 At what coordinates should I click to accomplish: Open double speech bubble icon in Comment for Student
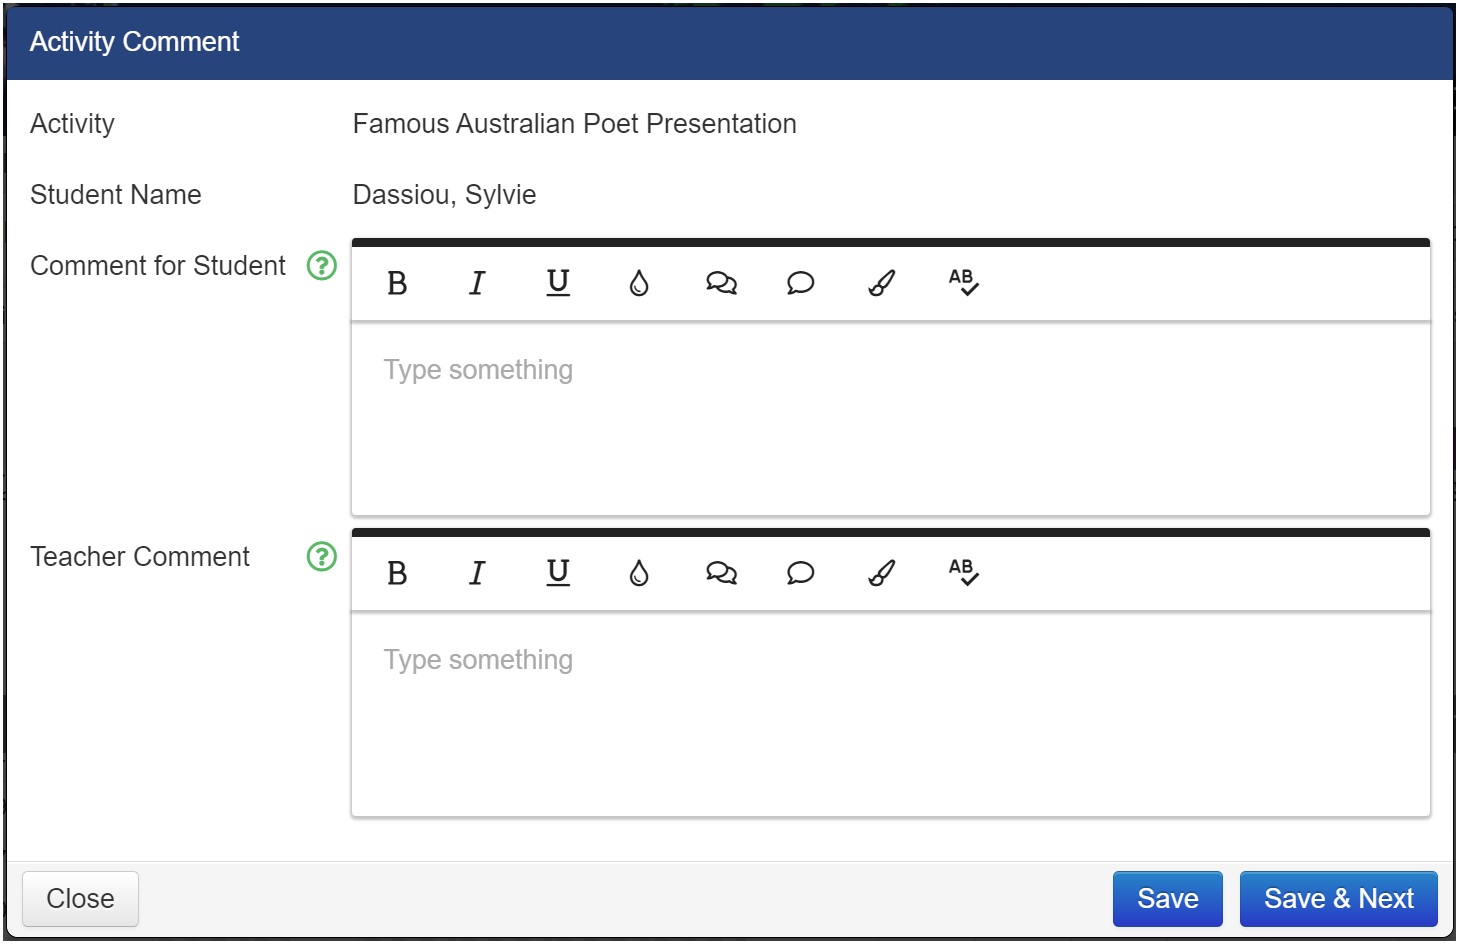tap(721, 284)
